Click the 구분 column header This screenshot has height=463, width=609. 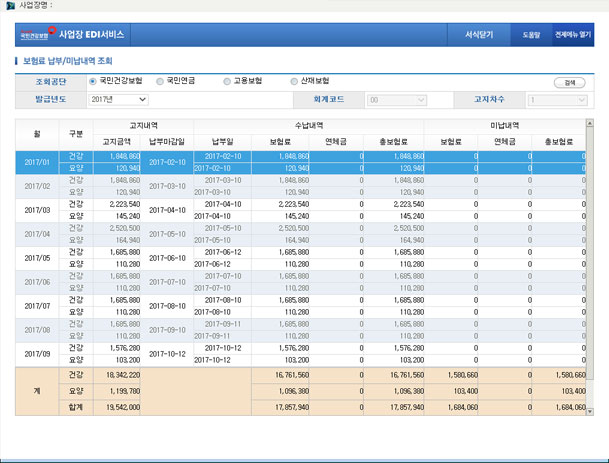[x=76, y=134]
